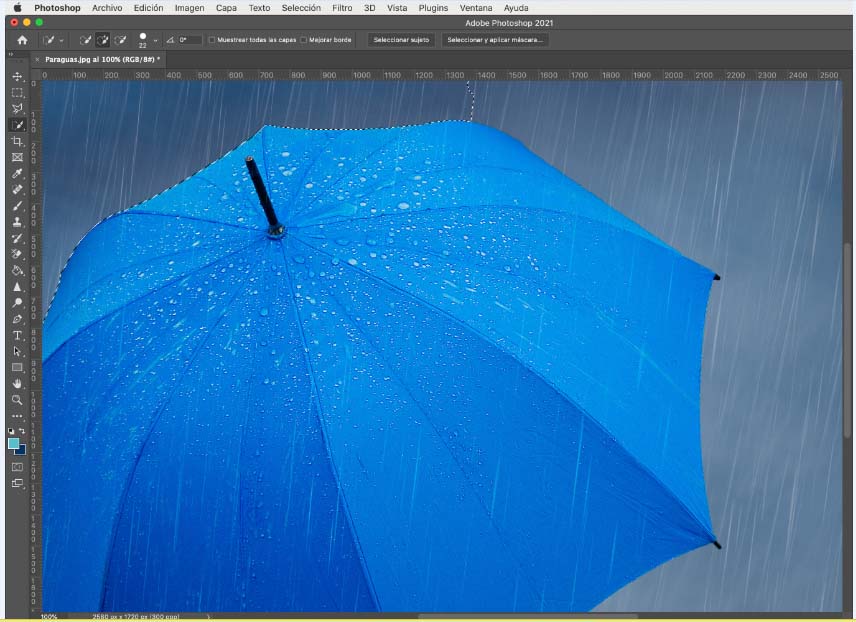Click 'Seleccionar y aplicar máscara...' button

click(495, 40)
